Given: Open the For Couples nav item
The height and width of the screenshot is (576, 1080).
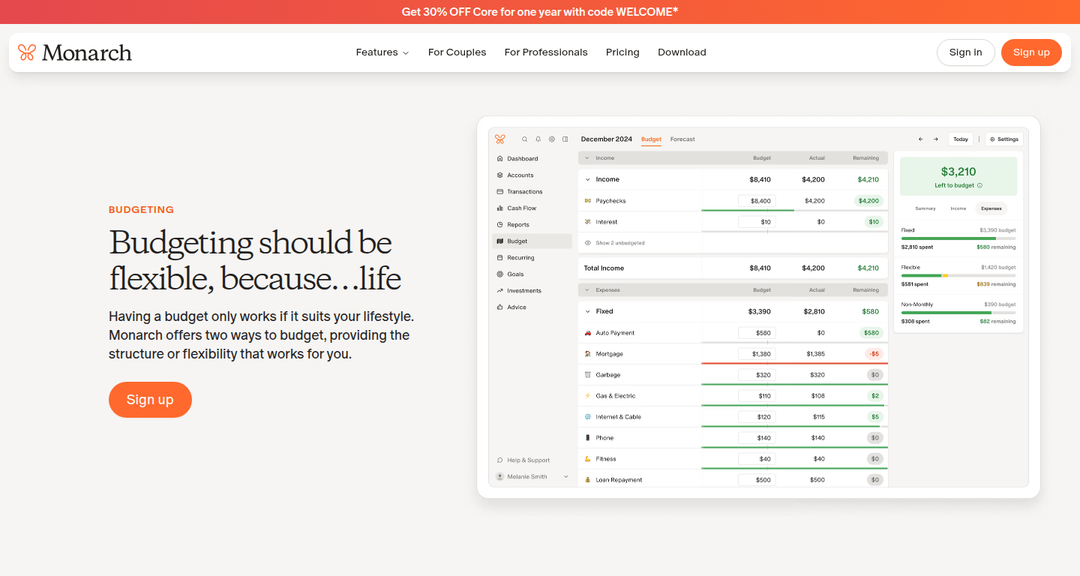Looking at the screenshot, I should click(x=457, y=52).
